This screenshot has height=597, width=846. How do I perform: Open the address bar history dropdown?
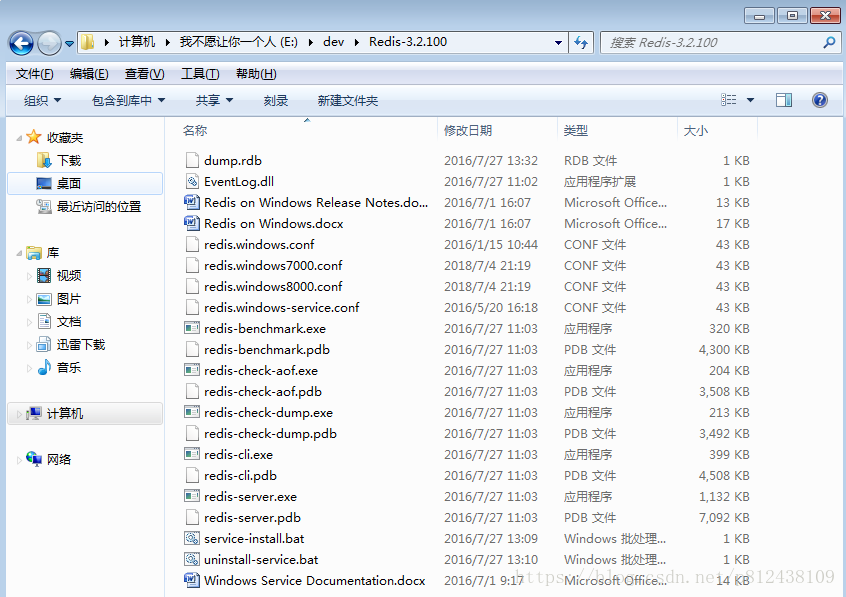(558, 42)
